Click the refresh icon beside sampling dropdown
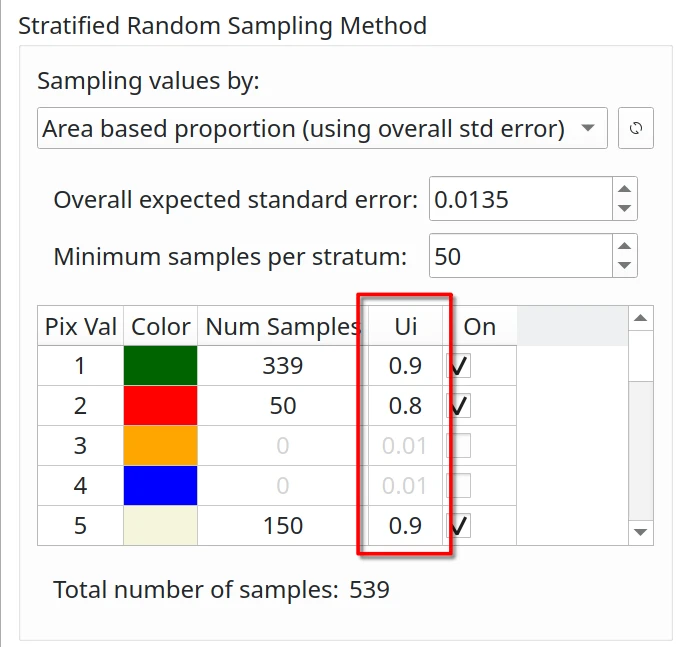The height and width of the screenshot is (647, 682). [636, 128]
